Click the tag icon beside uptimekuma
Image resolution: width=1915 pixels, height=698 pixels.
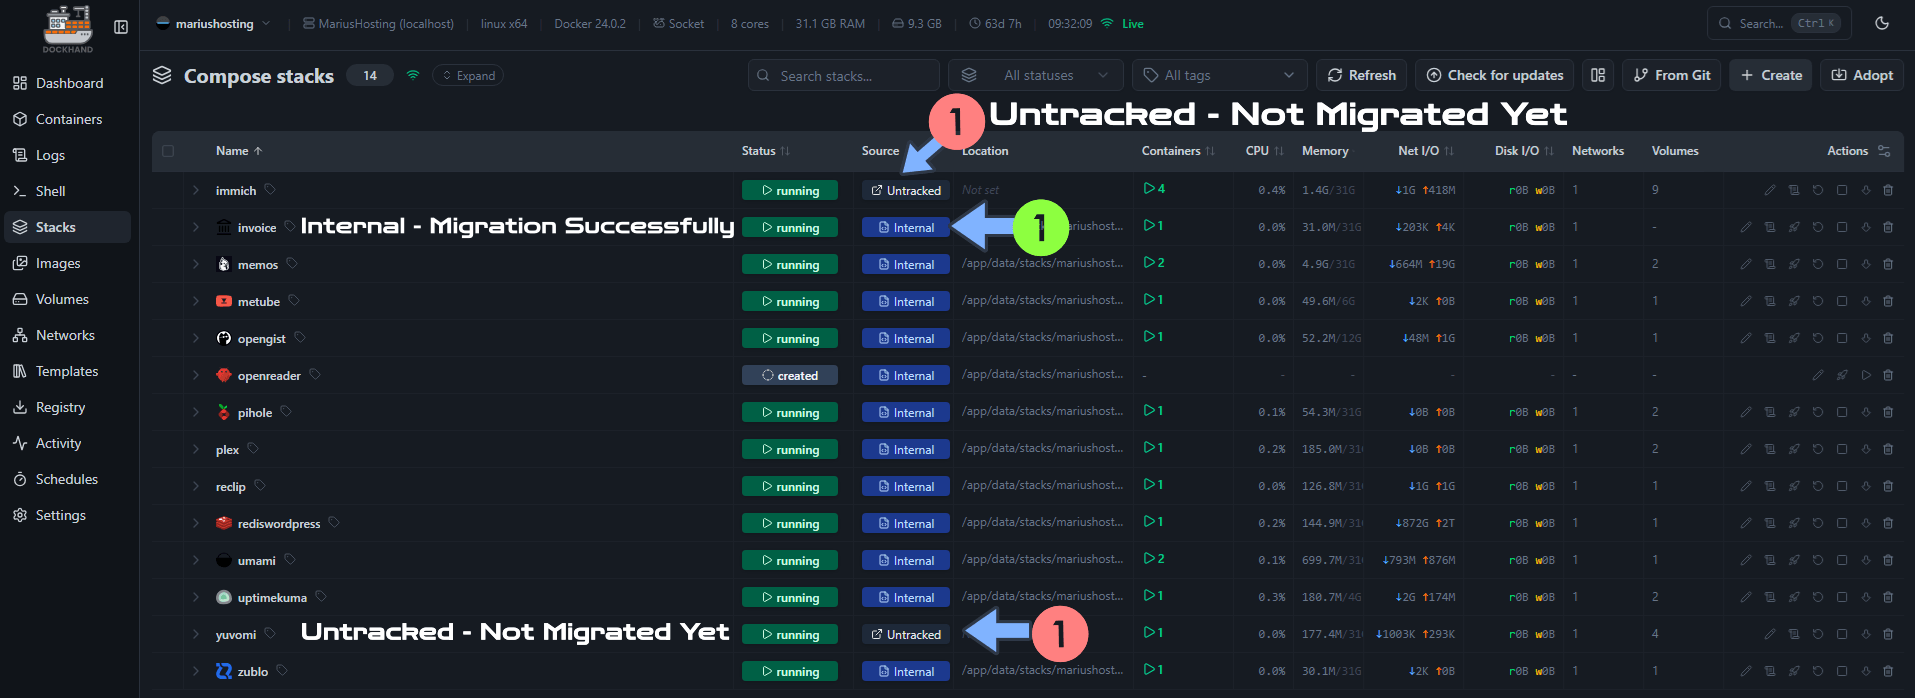tap(321, 597)
